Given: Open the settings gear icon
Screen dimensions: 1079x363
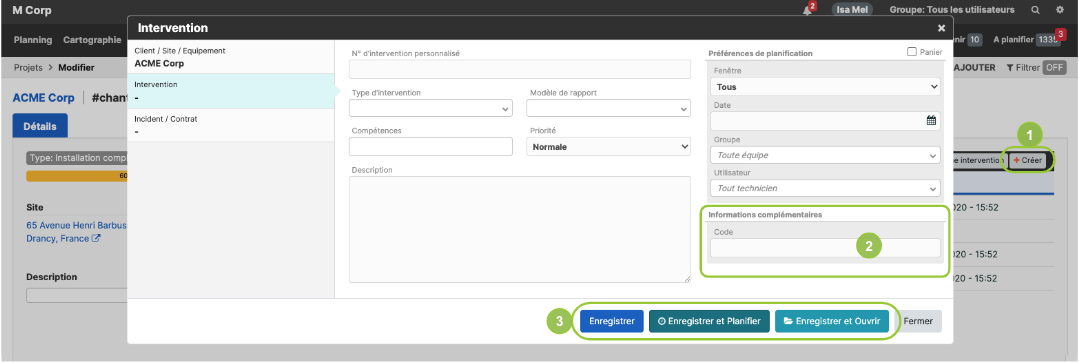Looking at the screenshot, I should point(1060,10).
